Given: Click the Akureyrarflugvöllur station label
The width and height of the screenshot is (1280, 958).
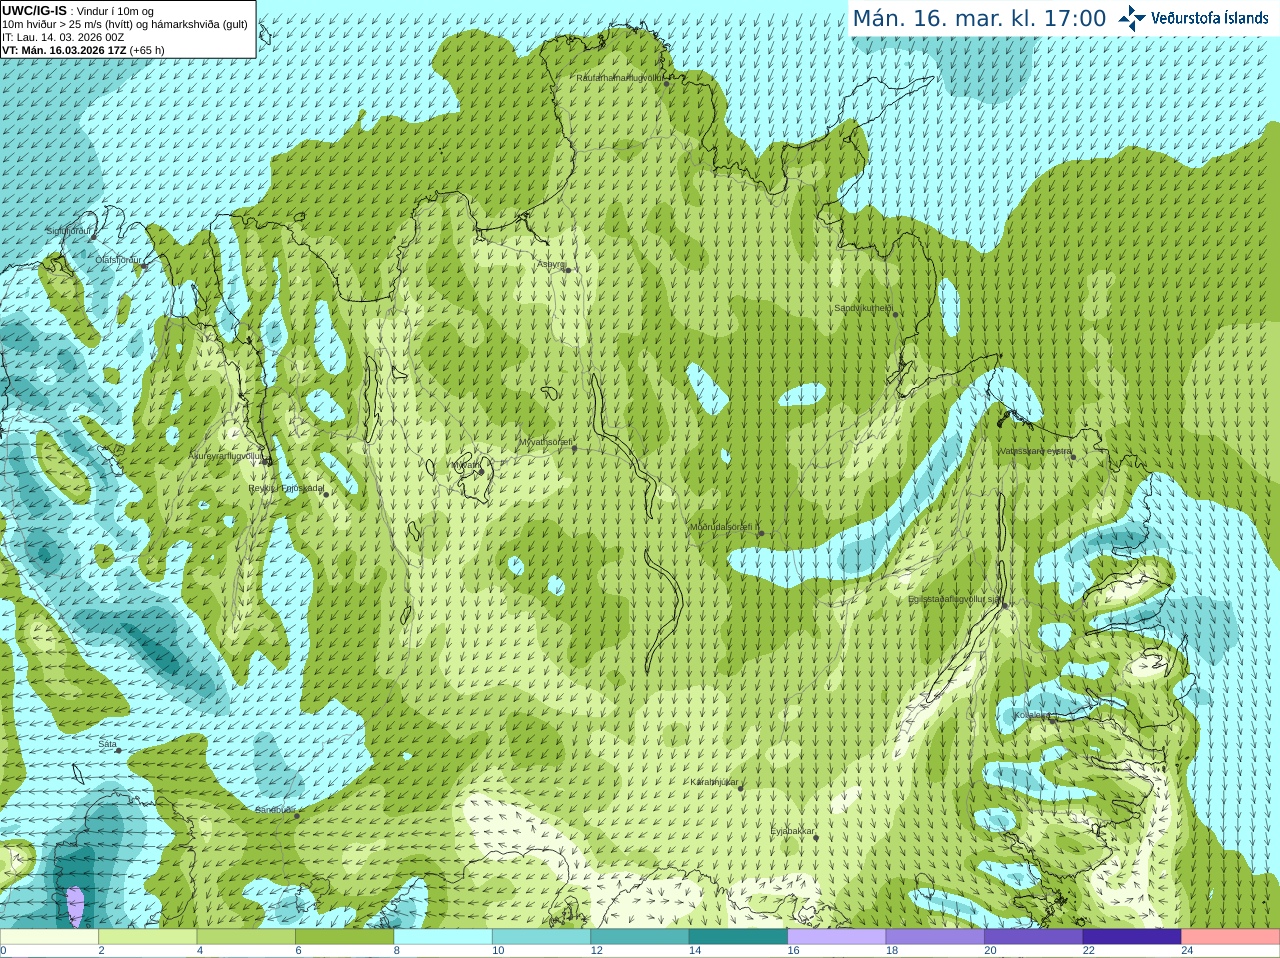Looking at the screenshot, I should 226,455.
